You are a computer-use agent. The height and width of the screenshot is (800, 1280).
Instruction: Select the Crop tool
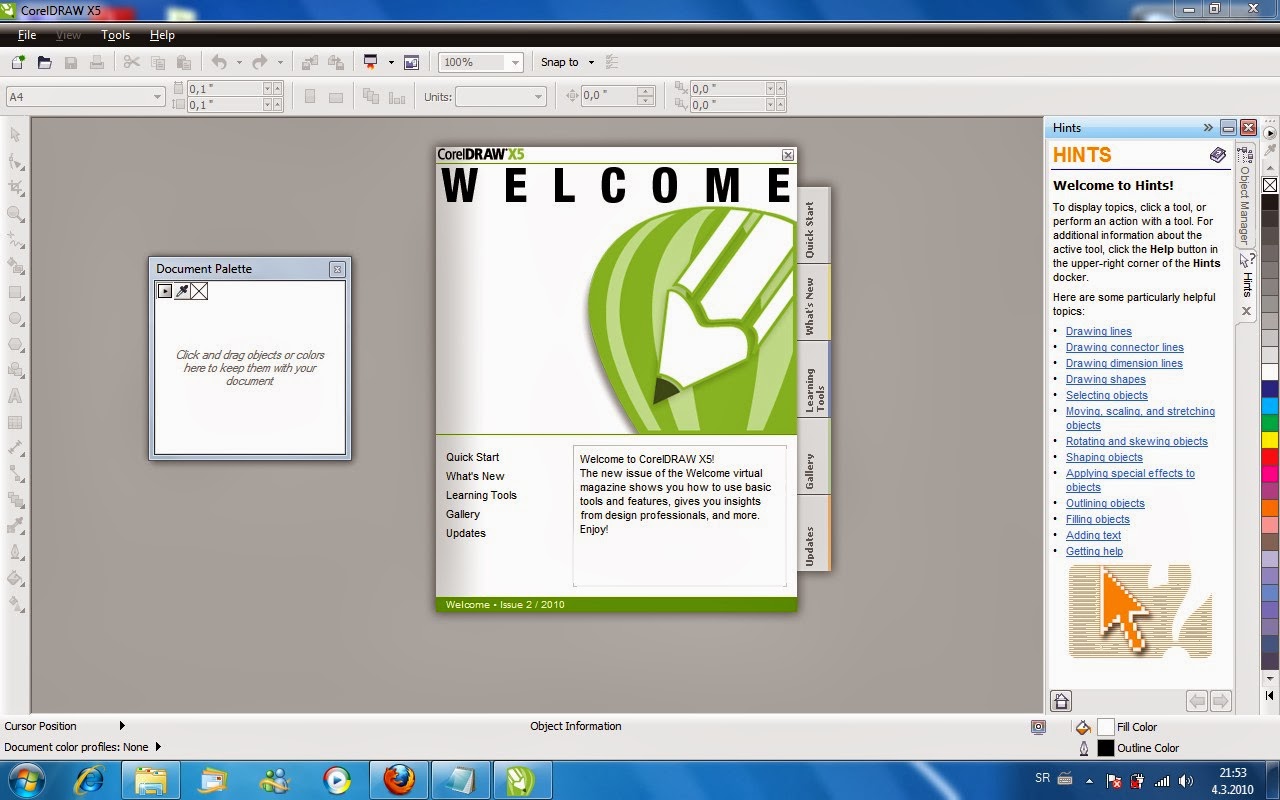click(x=15, y=187)
